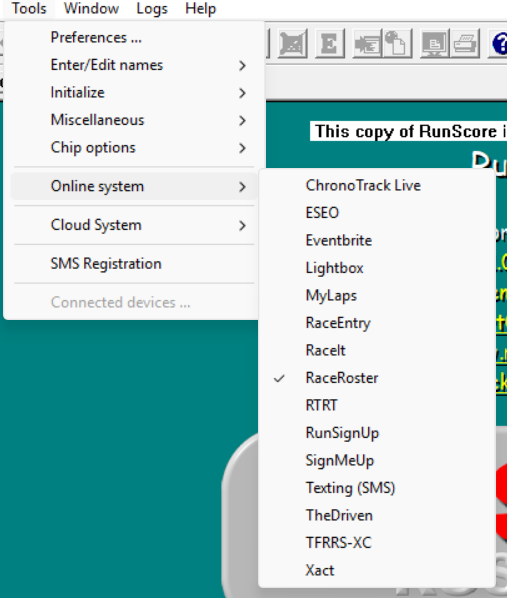Expand the Chip options submenu
The height and width of the screenshot is (598, 507).
click(134, 148)
